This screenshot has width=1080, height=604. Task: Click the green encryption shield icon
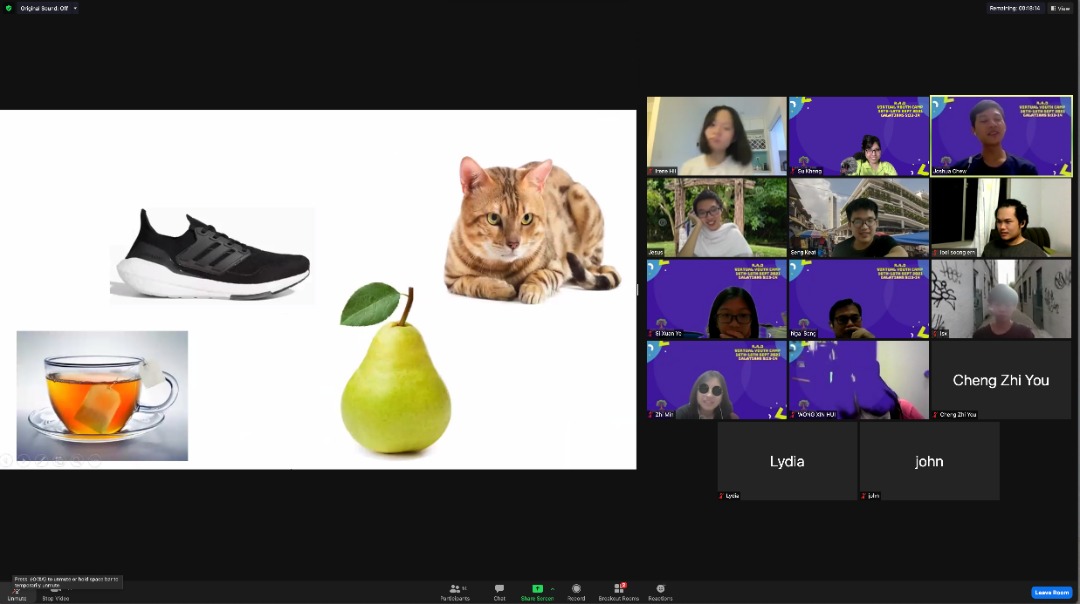pyautogui.click(x=9, y=8)
